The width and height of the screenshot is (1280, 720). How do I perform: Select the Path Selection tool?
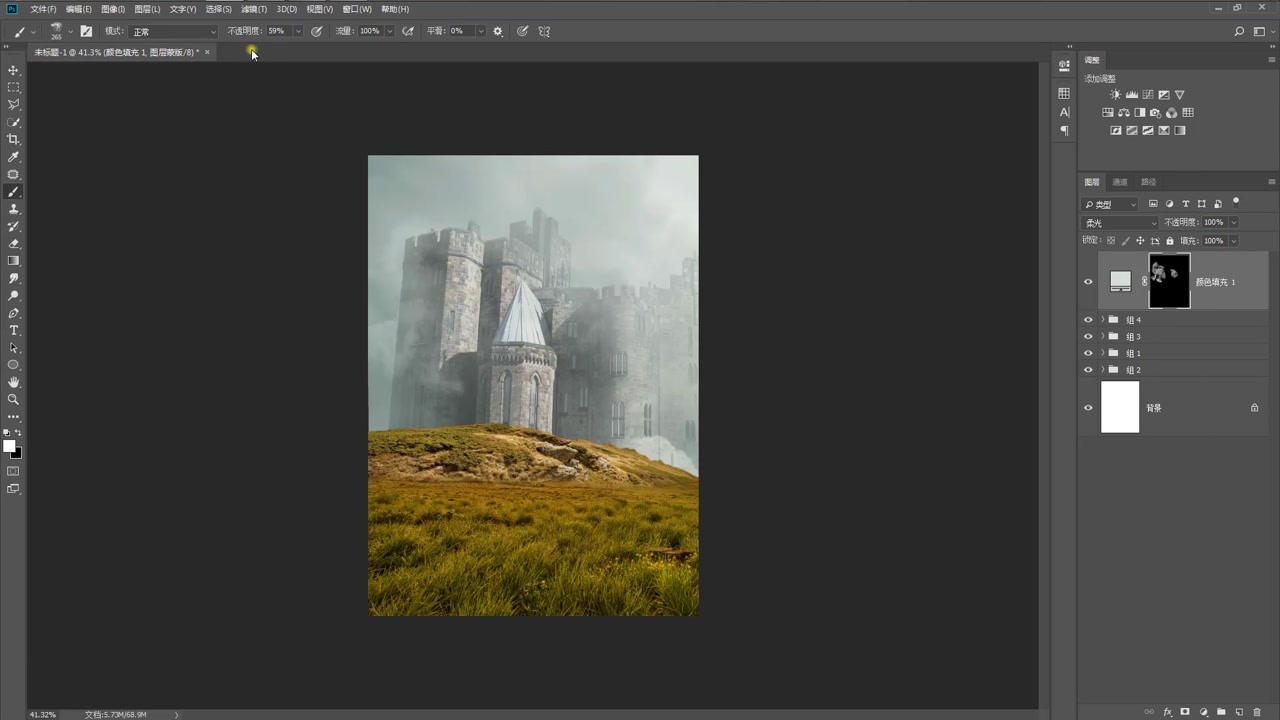14,348
